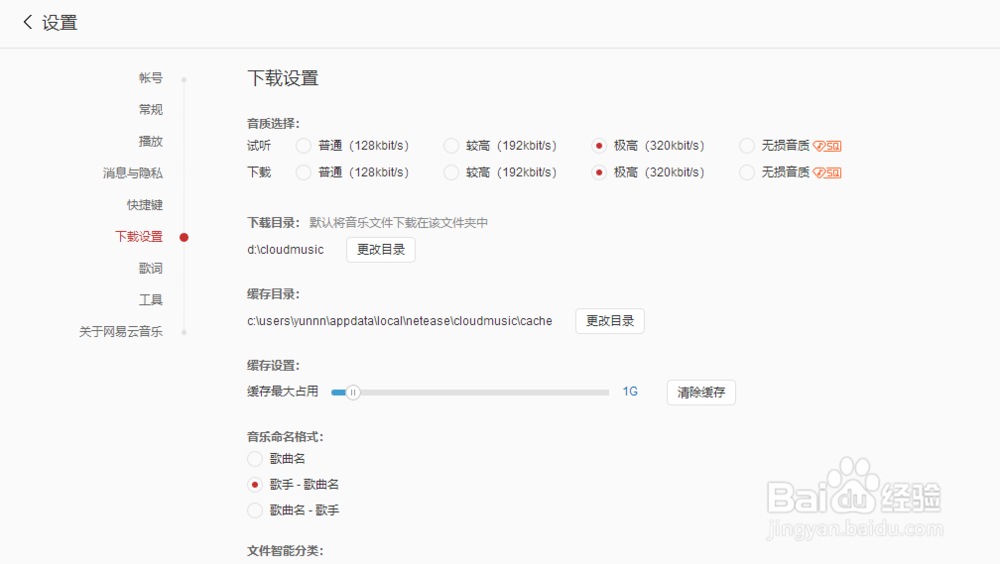Screen dimensions: 1000x564
Task: Choose 歌曲名 naming format
Action: click(x=255, y=459)
